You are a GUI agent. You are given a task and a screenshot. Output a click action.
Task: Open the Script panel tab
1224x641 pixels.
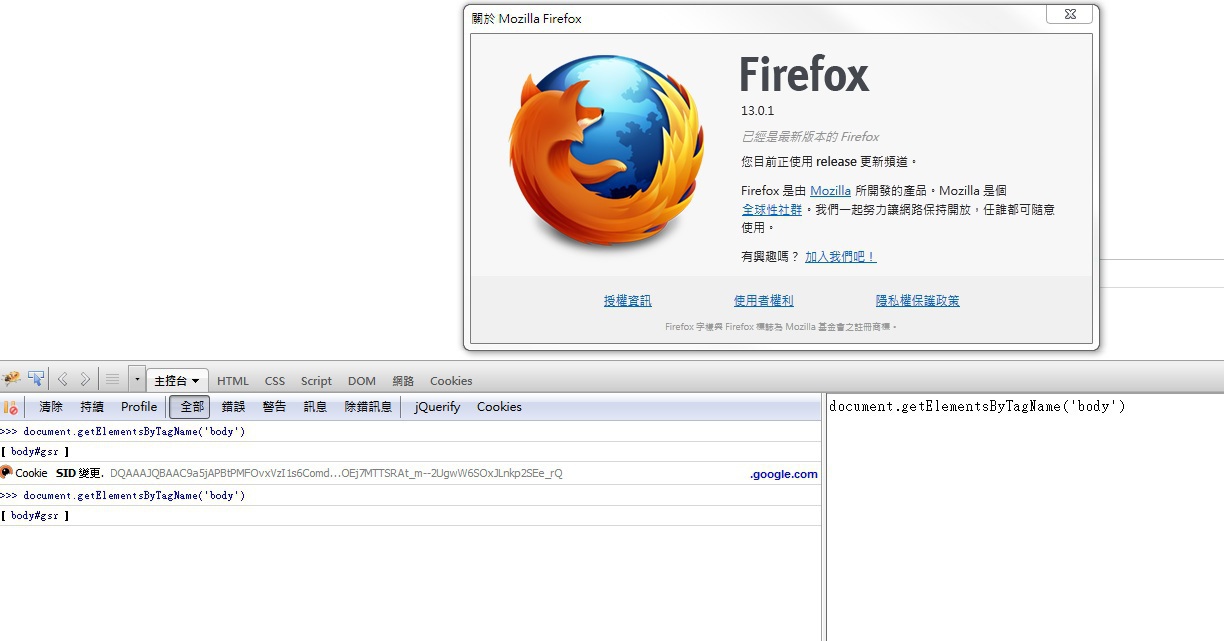point(316,381)
